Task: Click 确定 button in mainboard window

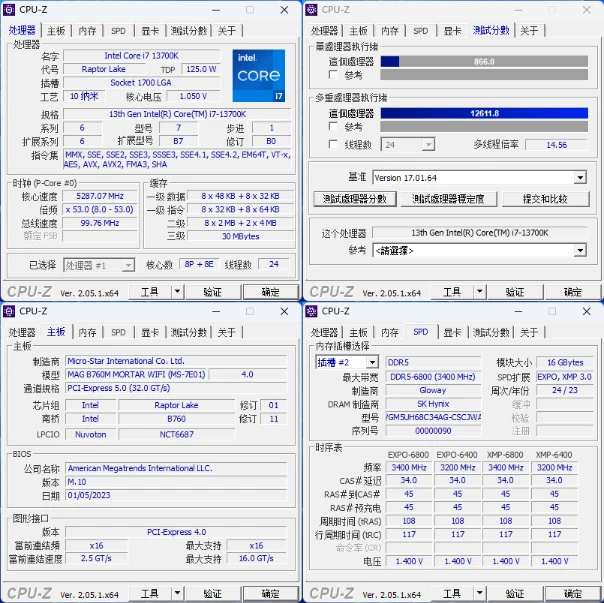Action: pyautogui.click(x=271, y=593)
